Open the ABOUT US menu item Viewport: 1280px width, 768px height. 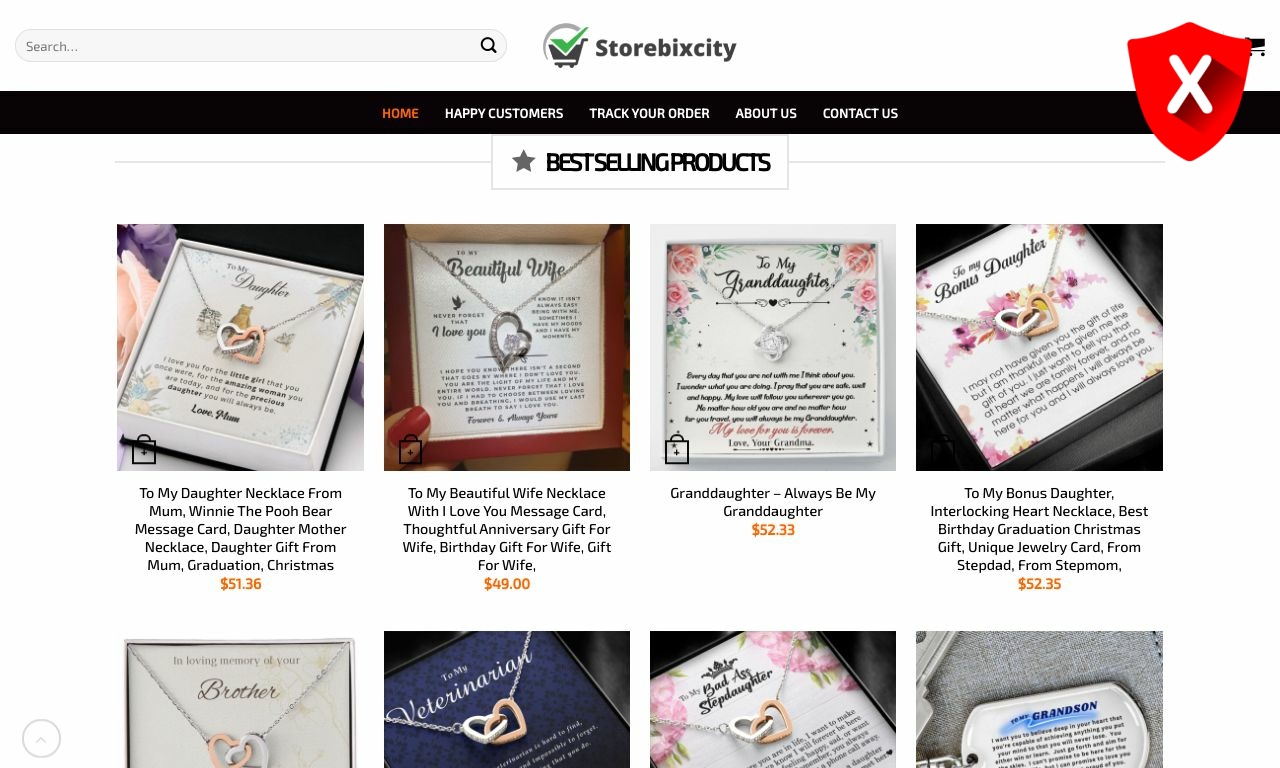[766, 113]
